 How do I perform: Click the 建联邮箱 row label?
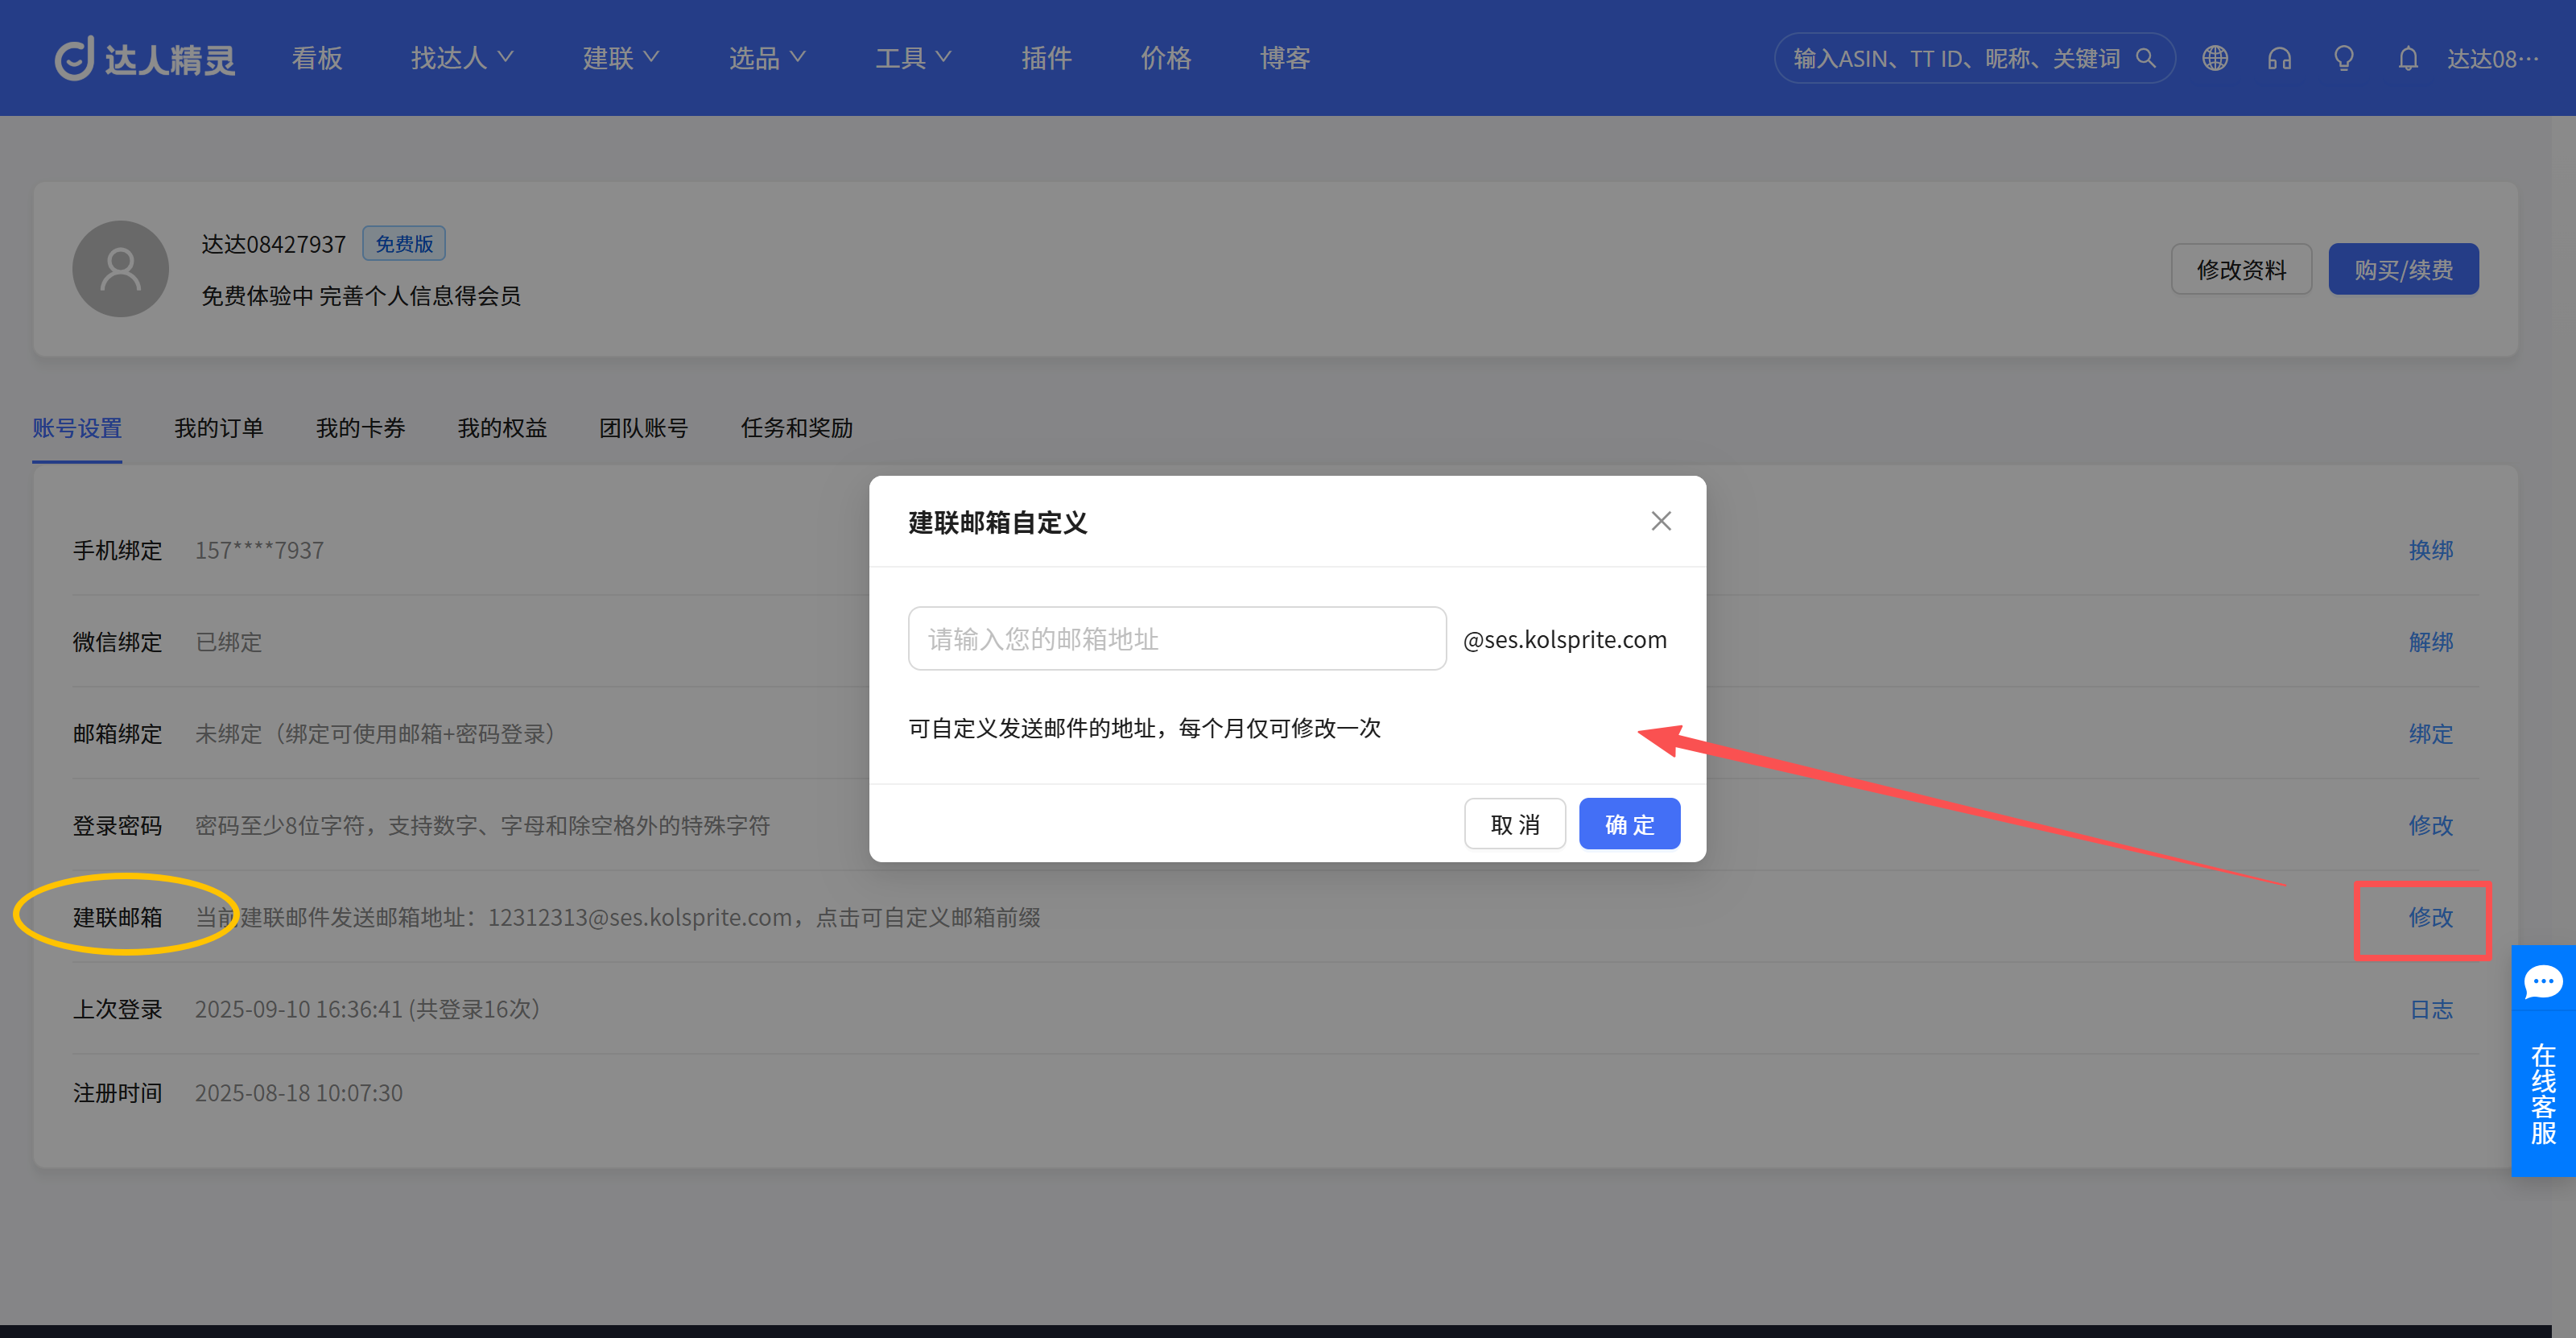pyautogui.click(x=117, y=917)
